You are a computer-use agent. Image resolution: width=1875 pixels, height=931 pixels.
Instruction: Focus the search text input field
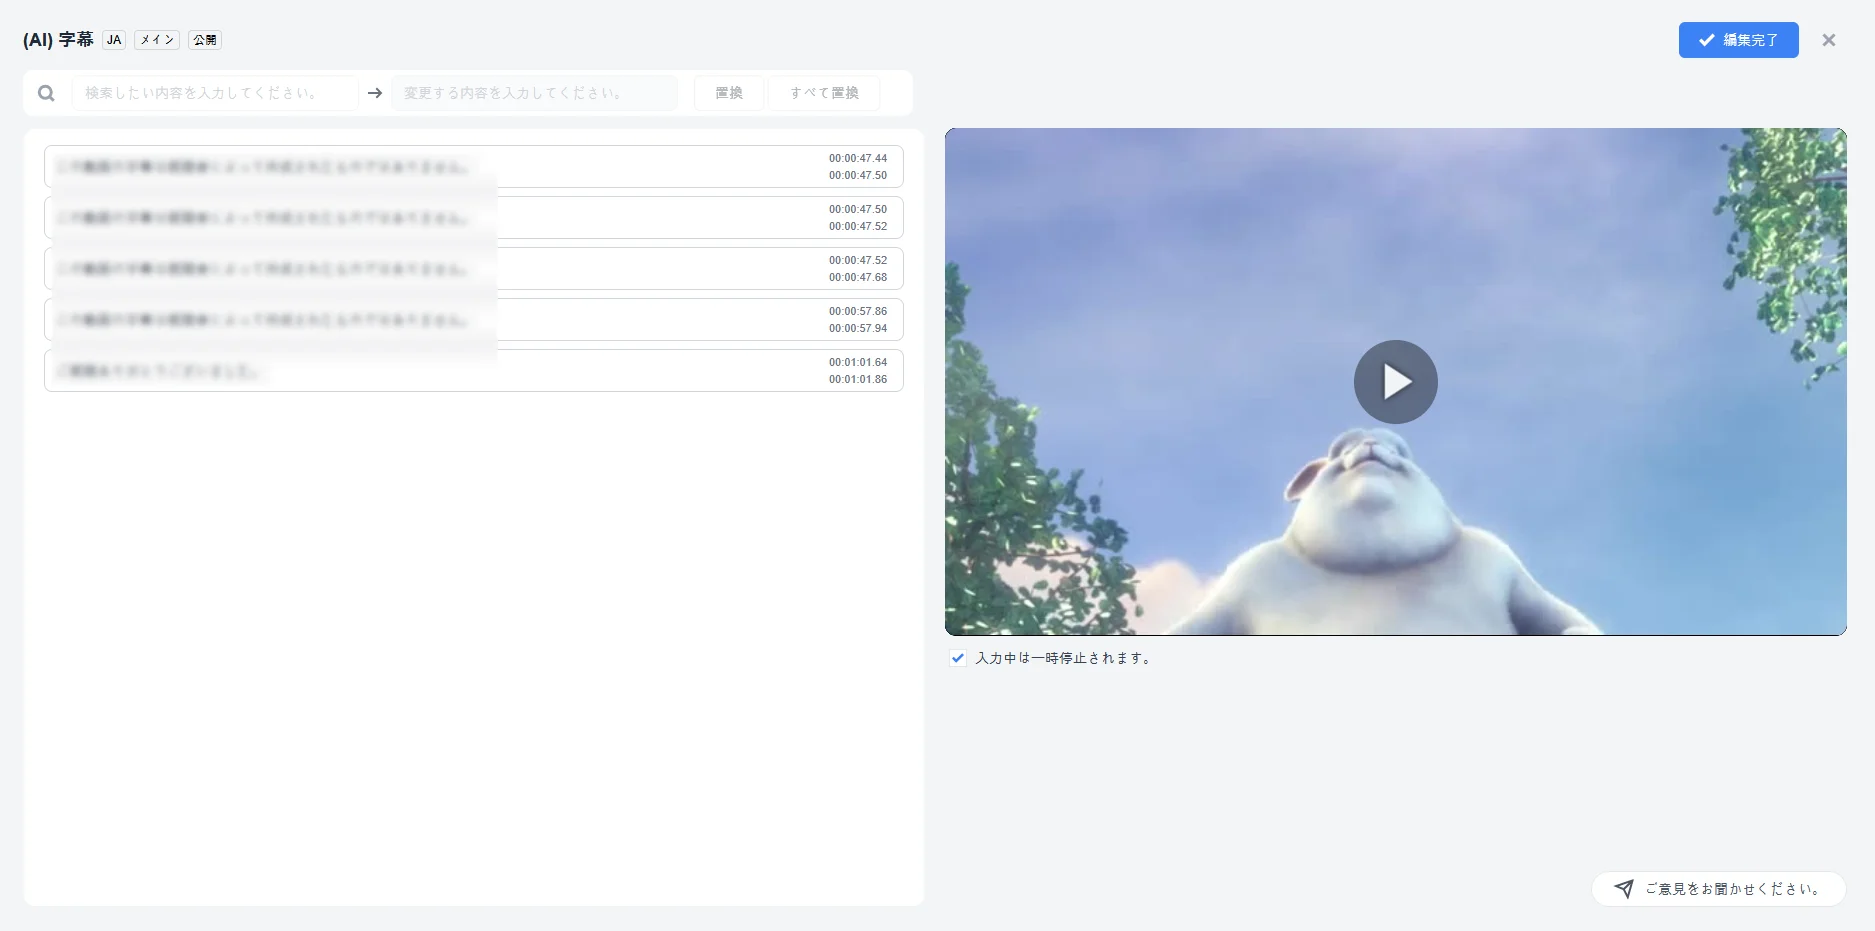215,93
